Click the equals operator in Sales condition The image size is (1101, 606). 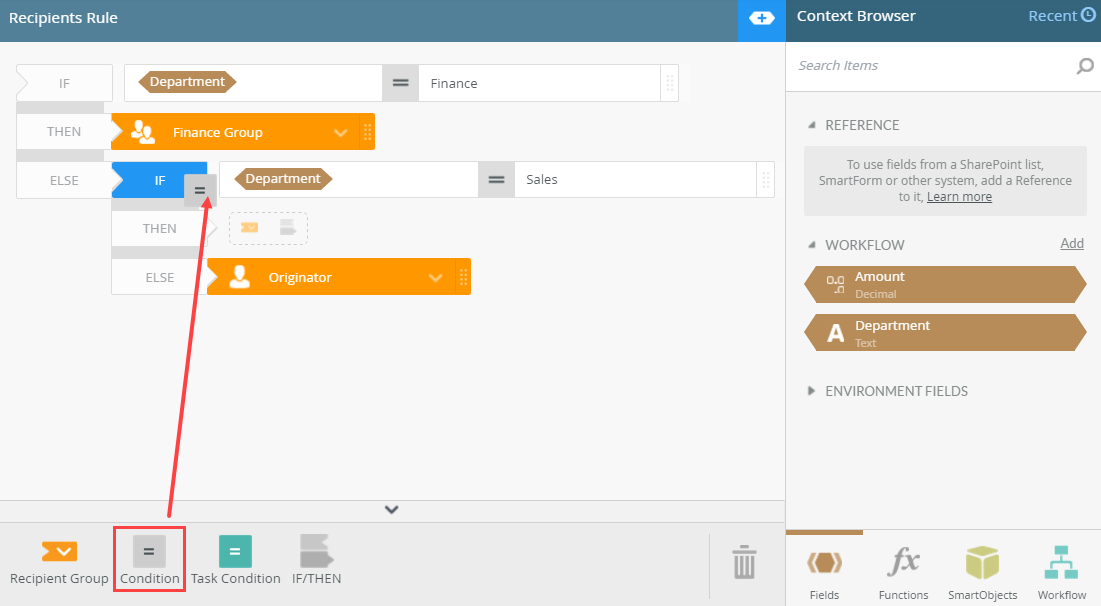[496, 180]
